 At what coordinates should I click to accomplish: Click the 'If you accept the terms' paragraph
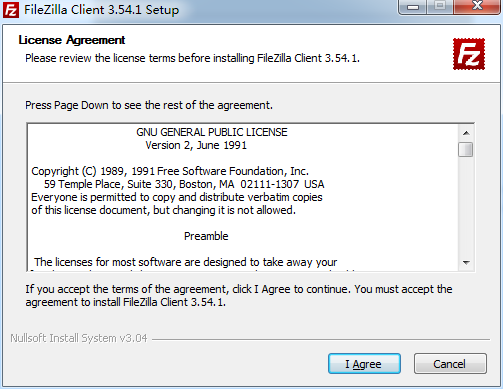point(239,296)
